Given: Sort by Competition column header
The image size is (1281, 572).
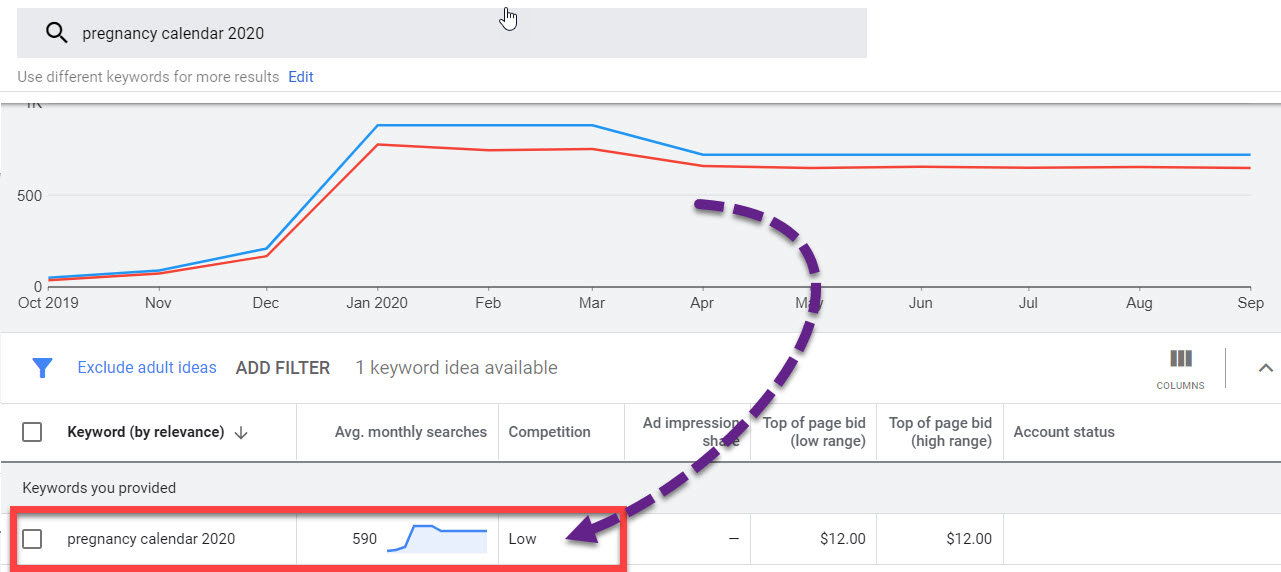Looking at the screenshot, I should point(549,432).
